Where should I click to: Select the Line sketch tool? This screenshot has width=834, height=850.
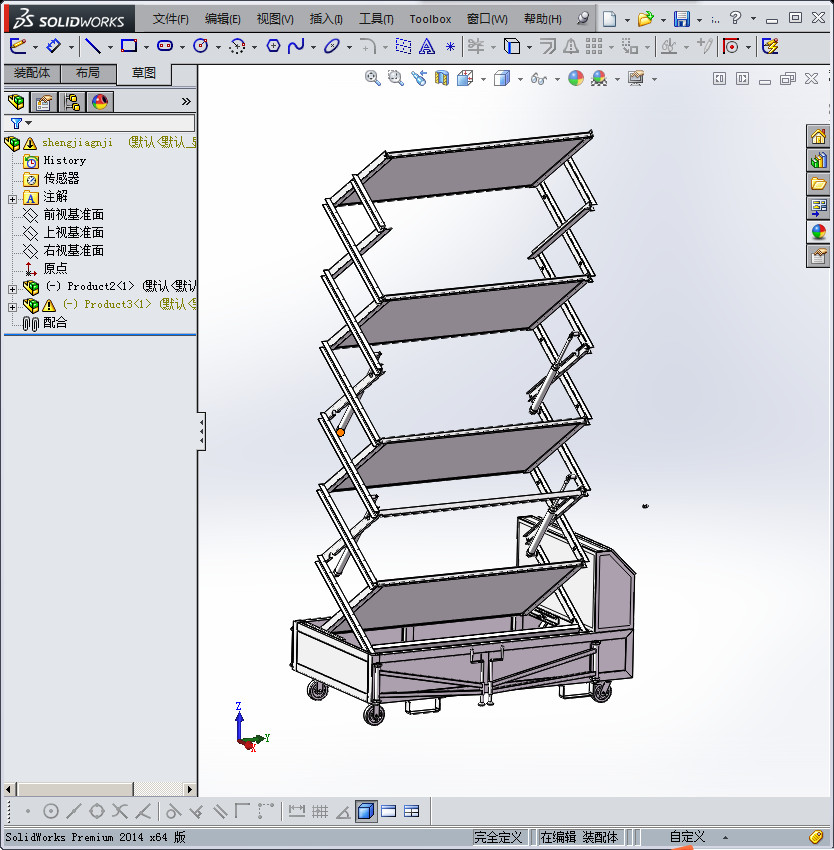(x=93, y=46)
